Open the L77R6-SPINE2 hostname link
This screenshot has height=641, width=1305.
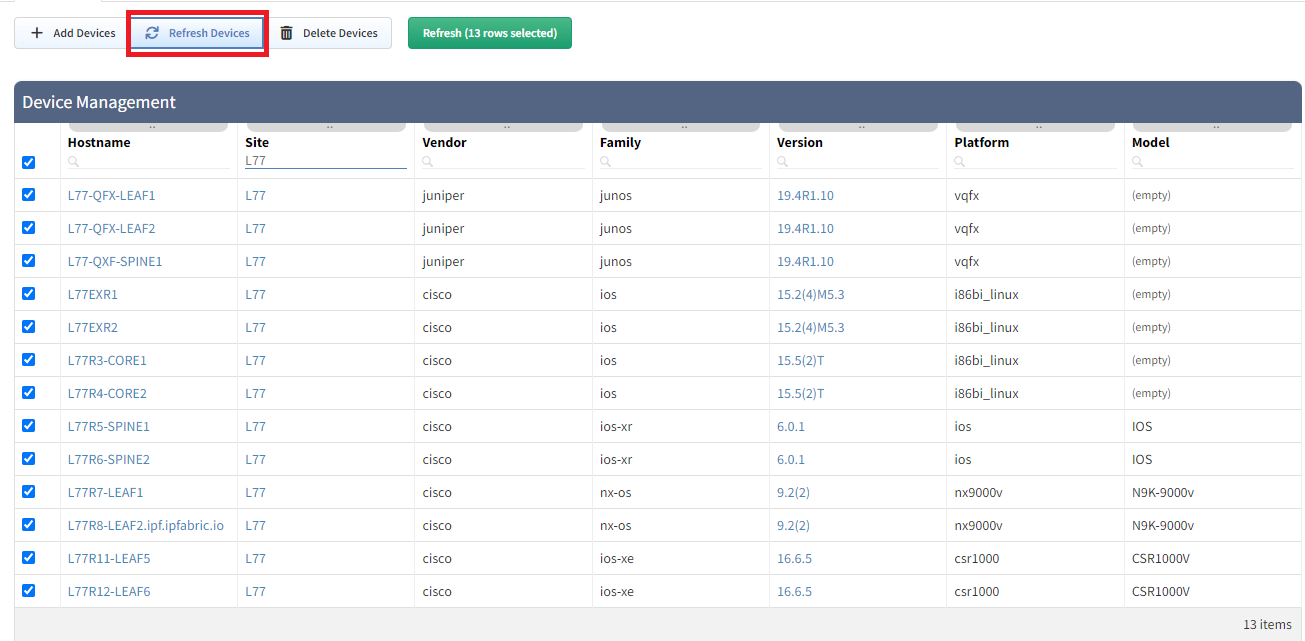109,459
